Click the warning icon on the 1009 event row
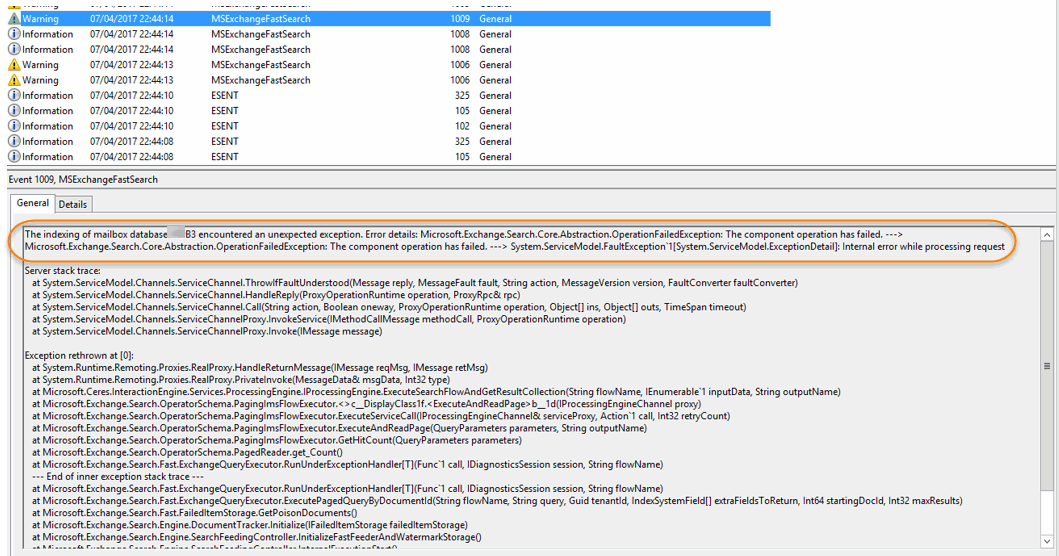This screenshot has width=1059, height=556. [14, 19]
